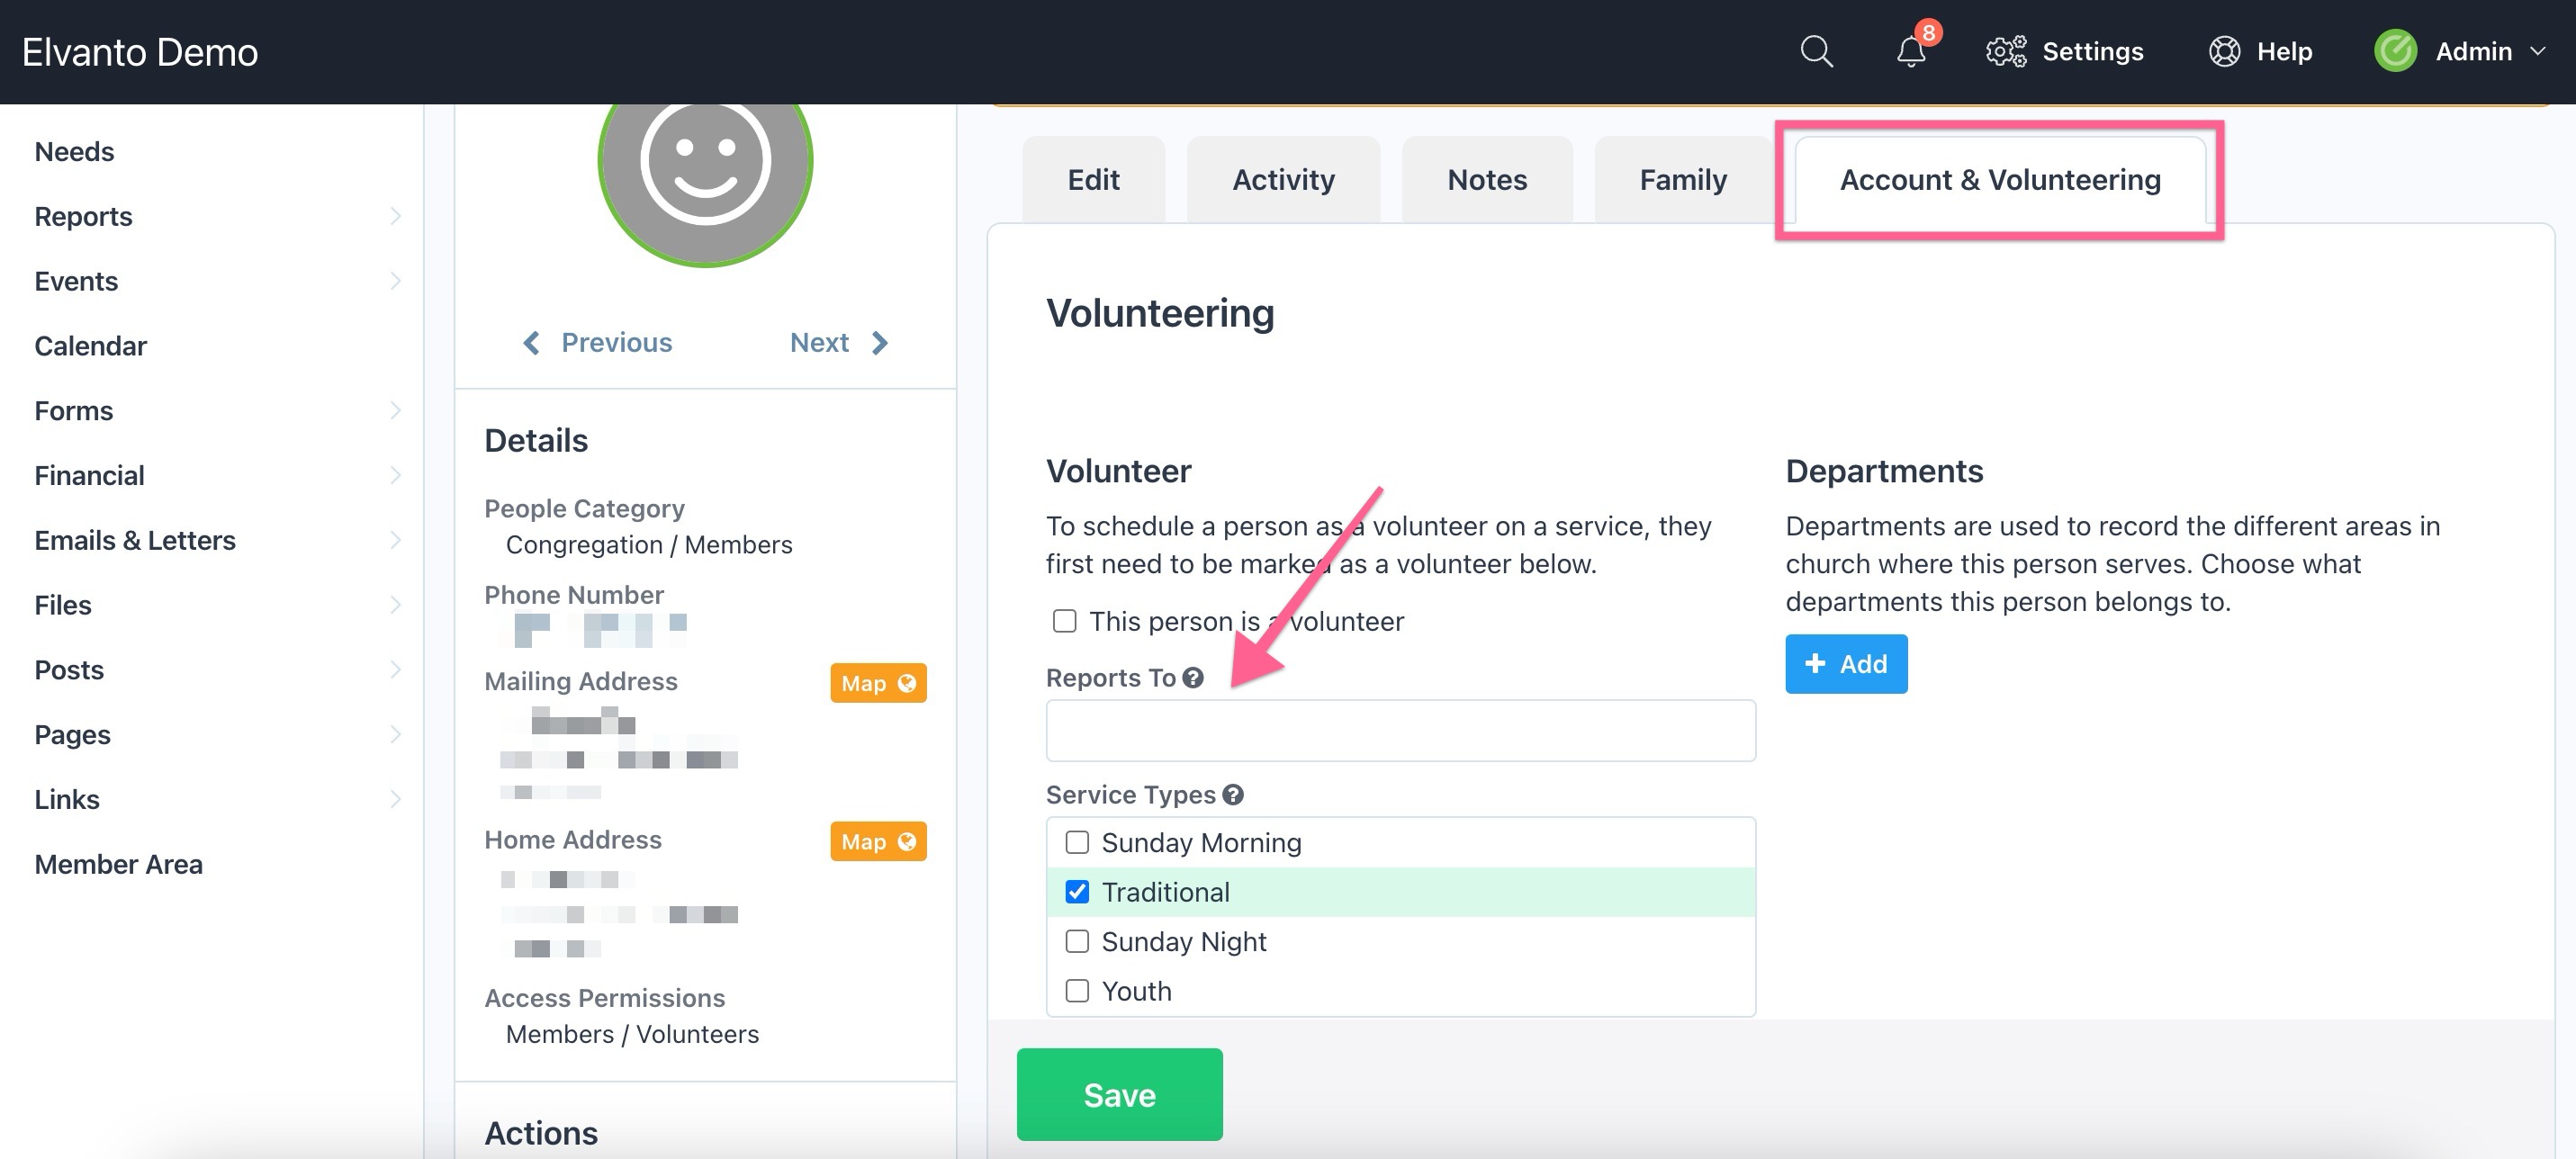Screen dimensions: 2576x1159
Task: Expand the Forms sidebar menu
Action: coord(396,410)
